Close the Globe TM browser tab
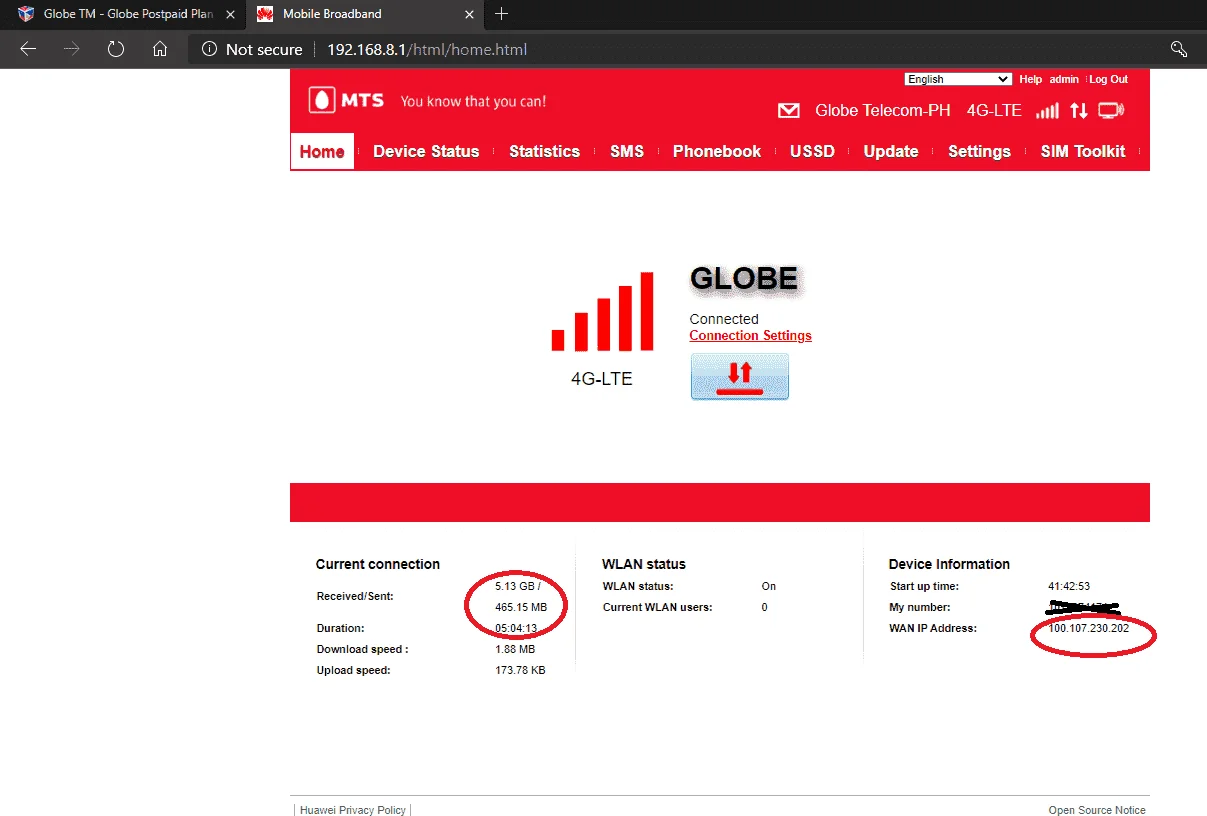The height and width of the screenshot is (816, 1207). coord(230,14)
